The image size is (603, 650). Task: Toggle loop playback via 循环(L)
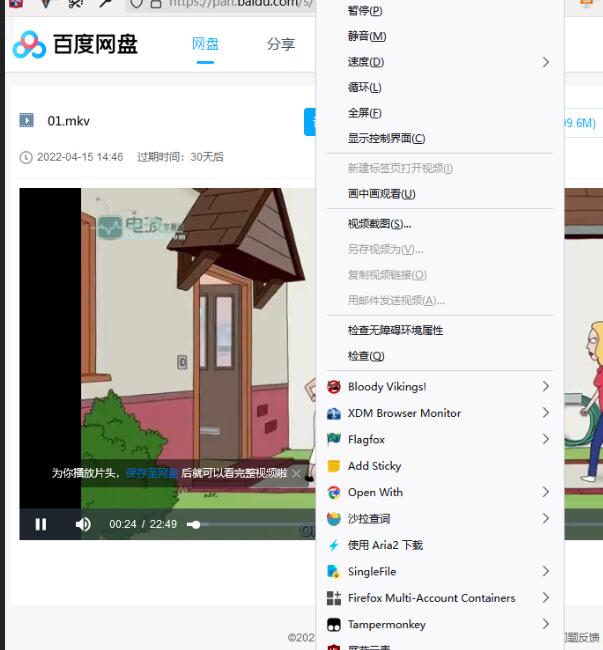click(x=364, y=88)
